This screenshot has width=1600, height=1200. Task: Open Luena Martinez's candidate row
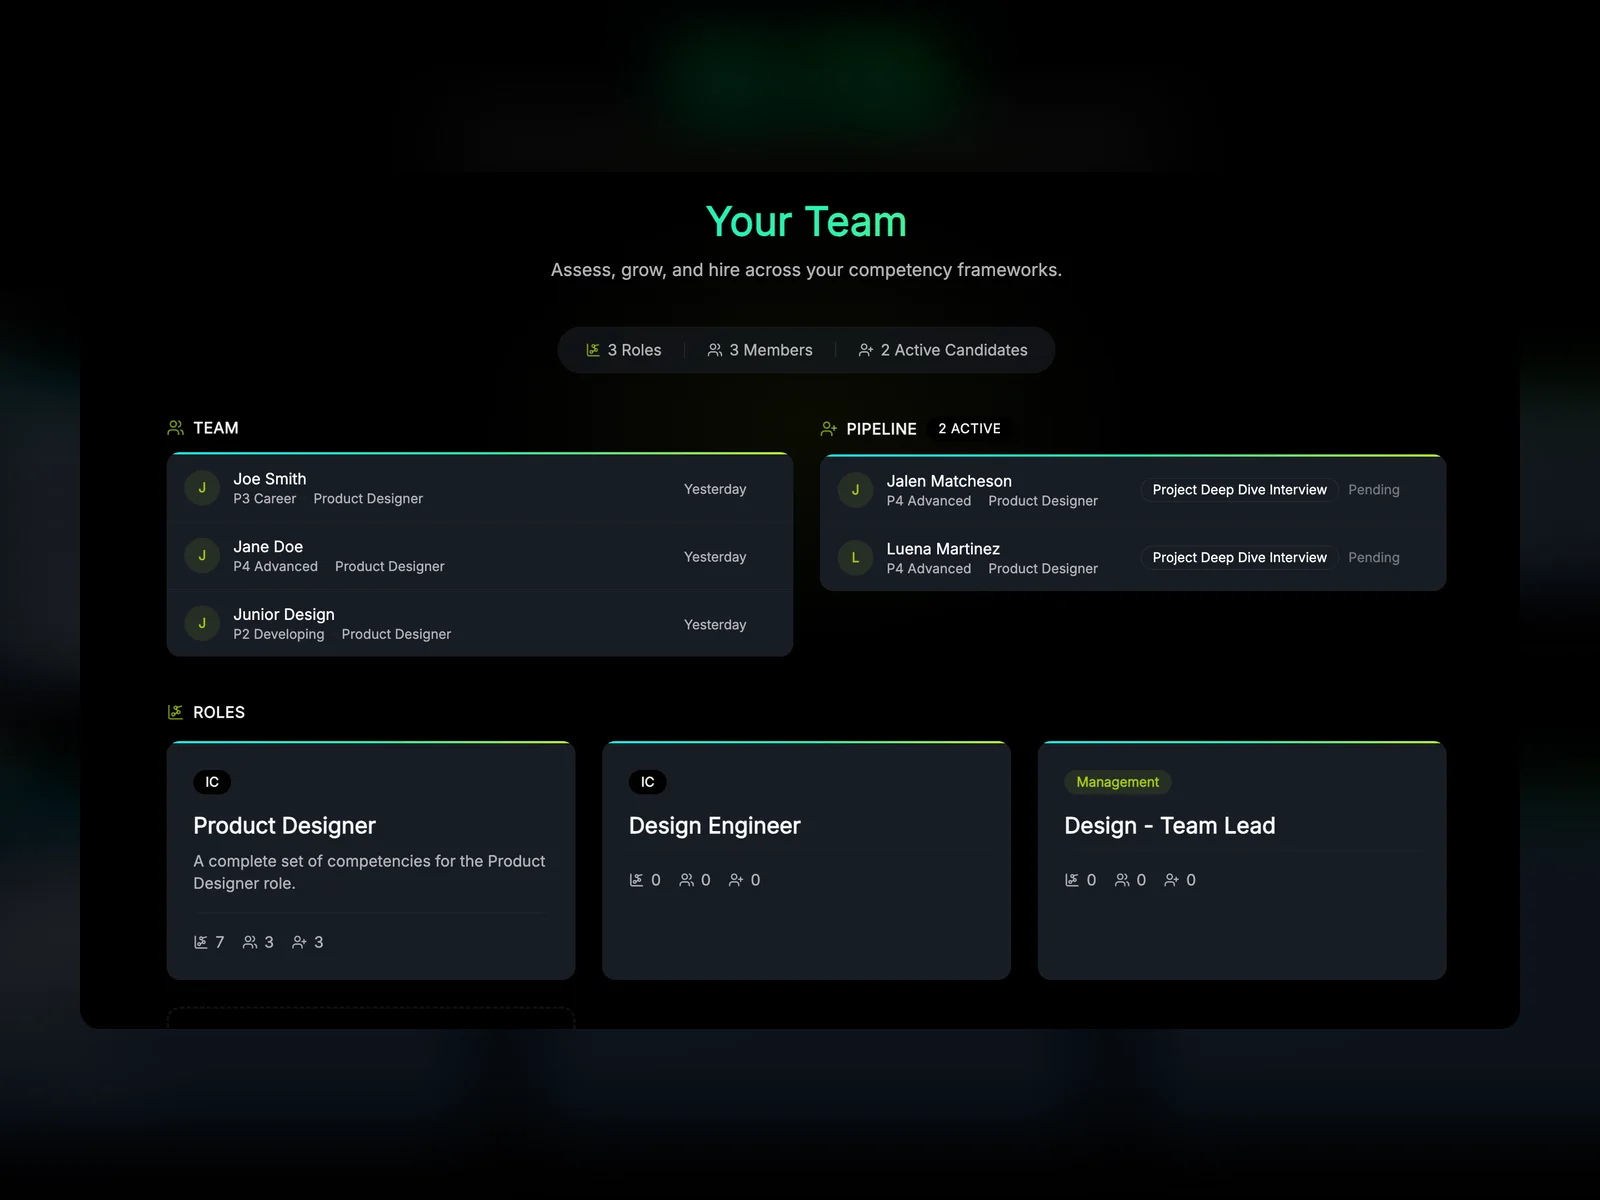[1133, 558]
